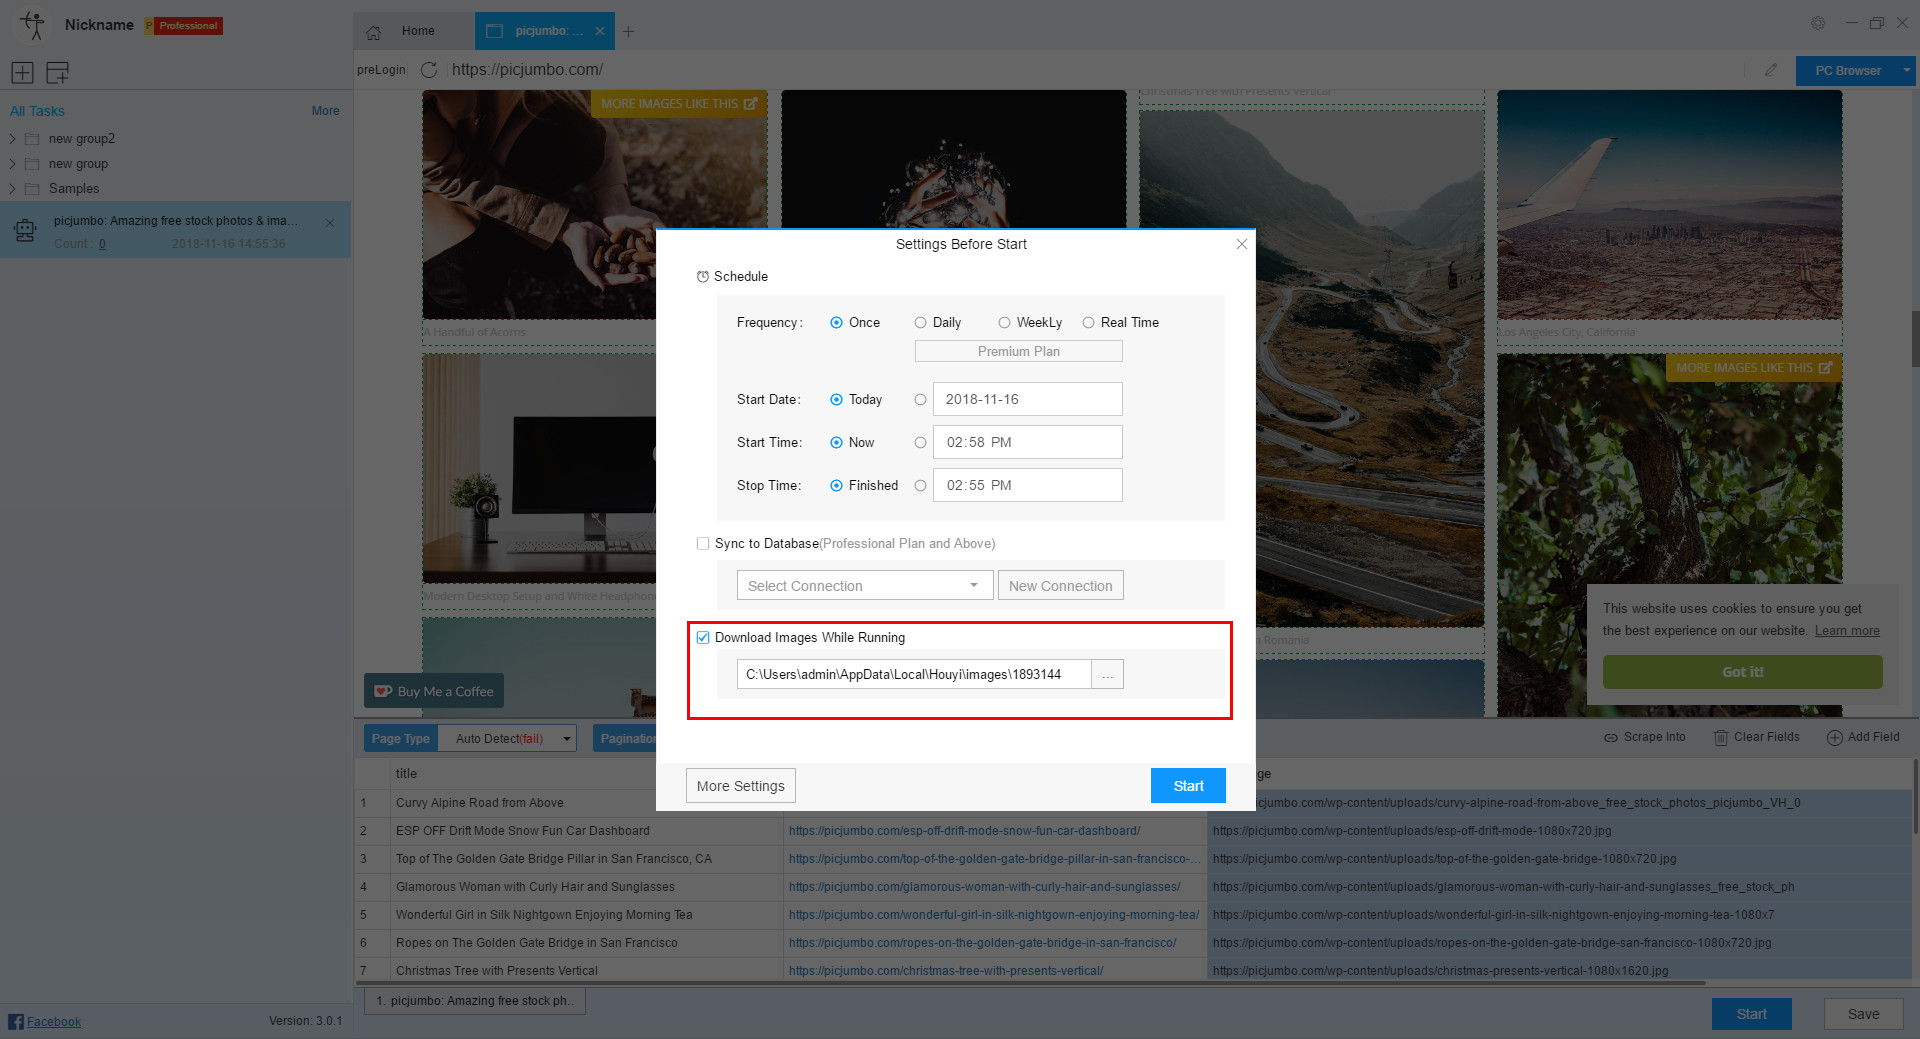This screenshot has width=1920, height=1039.
Task: Click the new group icon
Action: [x=58, y=72]
